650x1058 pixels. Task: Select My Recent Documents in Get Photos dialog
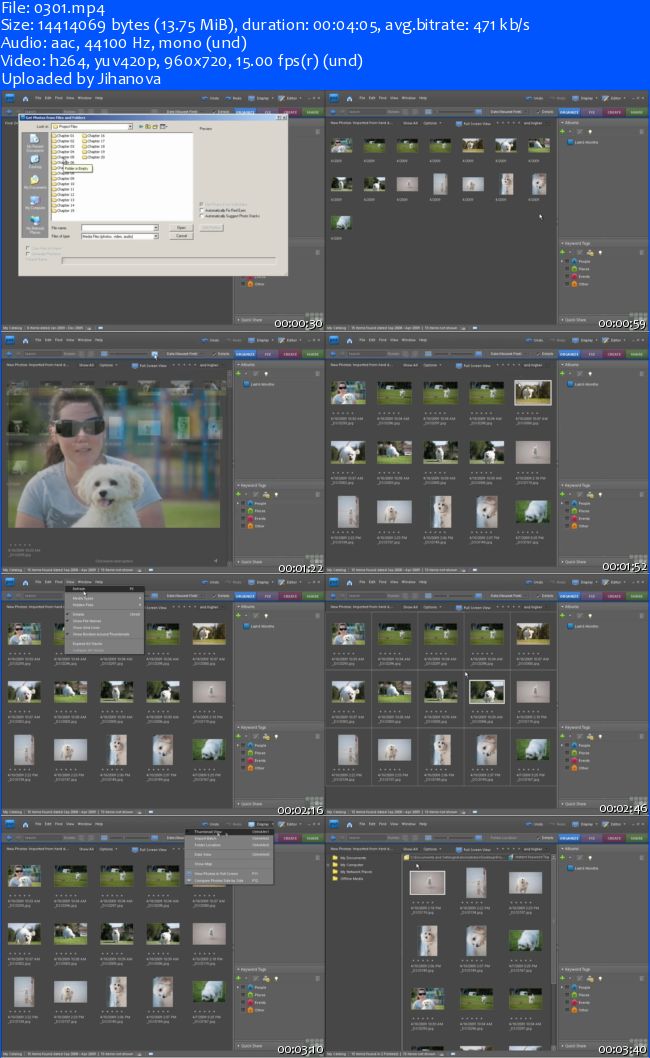pyautogui.click(x=34, y=141)
